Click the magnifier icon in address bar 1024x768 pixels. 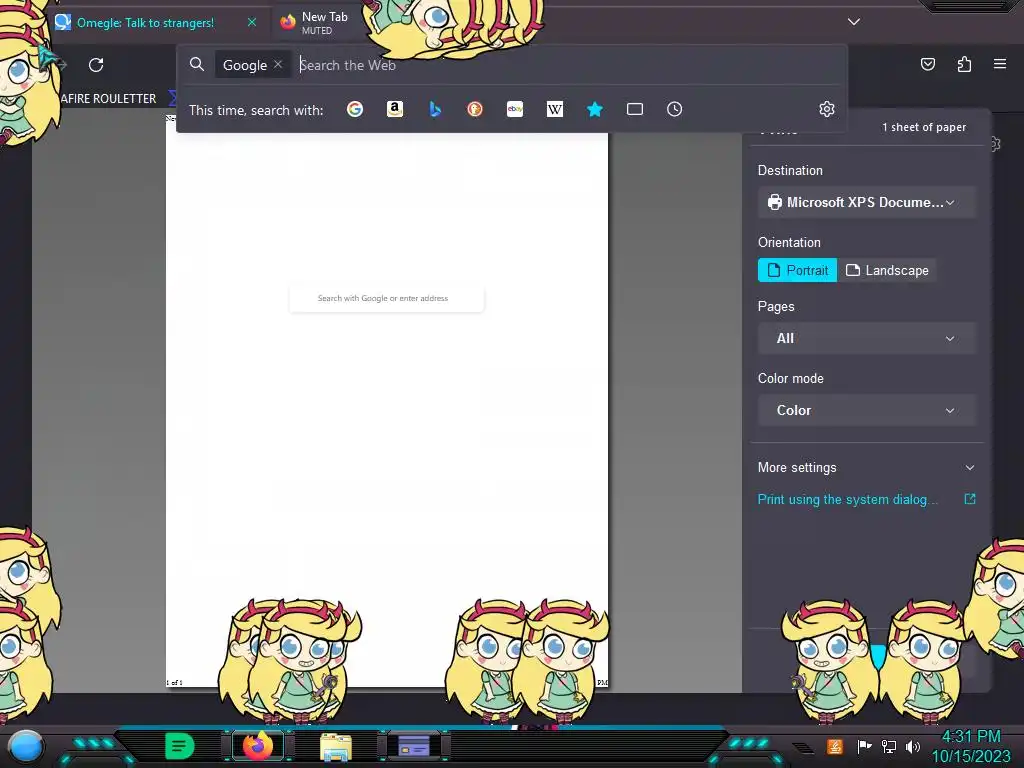tap(197, 64)
